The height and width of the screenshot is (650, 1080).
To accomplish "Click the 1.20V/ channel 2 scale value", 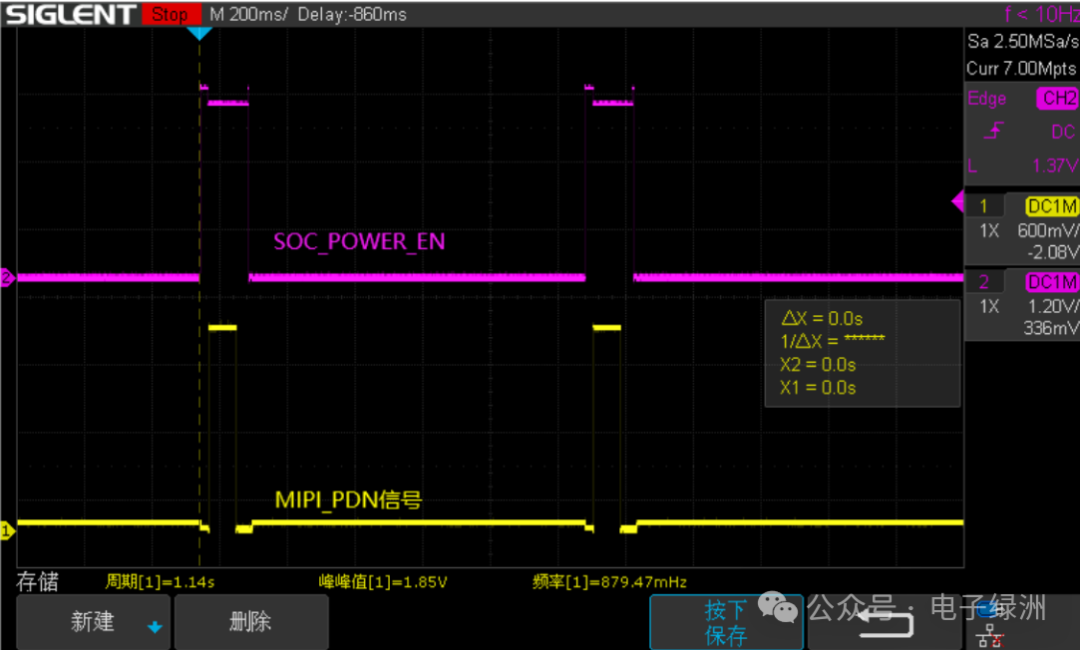I will (1052, 306).
